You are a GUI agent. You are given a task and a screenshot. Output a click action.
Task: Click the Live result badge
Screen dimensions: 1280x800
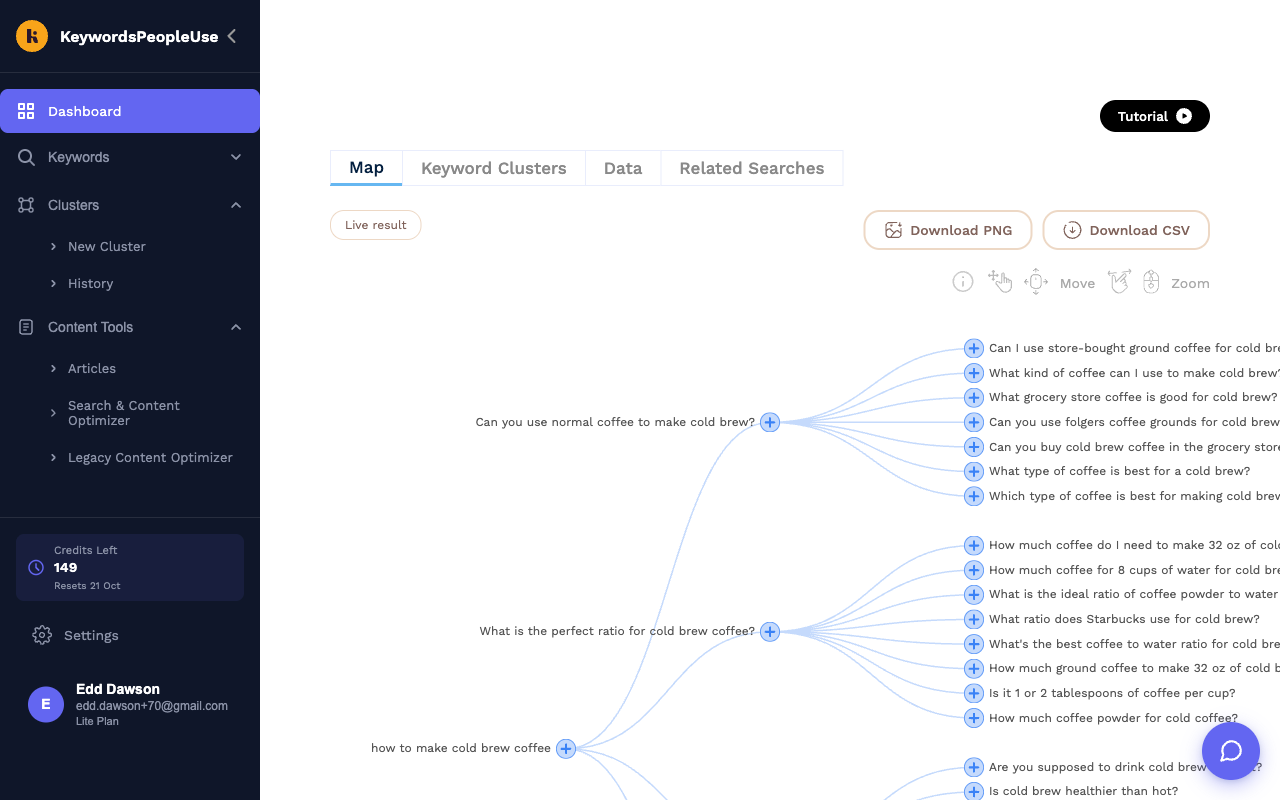376,225
